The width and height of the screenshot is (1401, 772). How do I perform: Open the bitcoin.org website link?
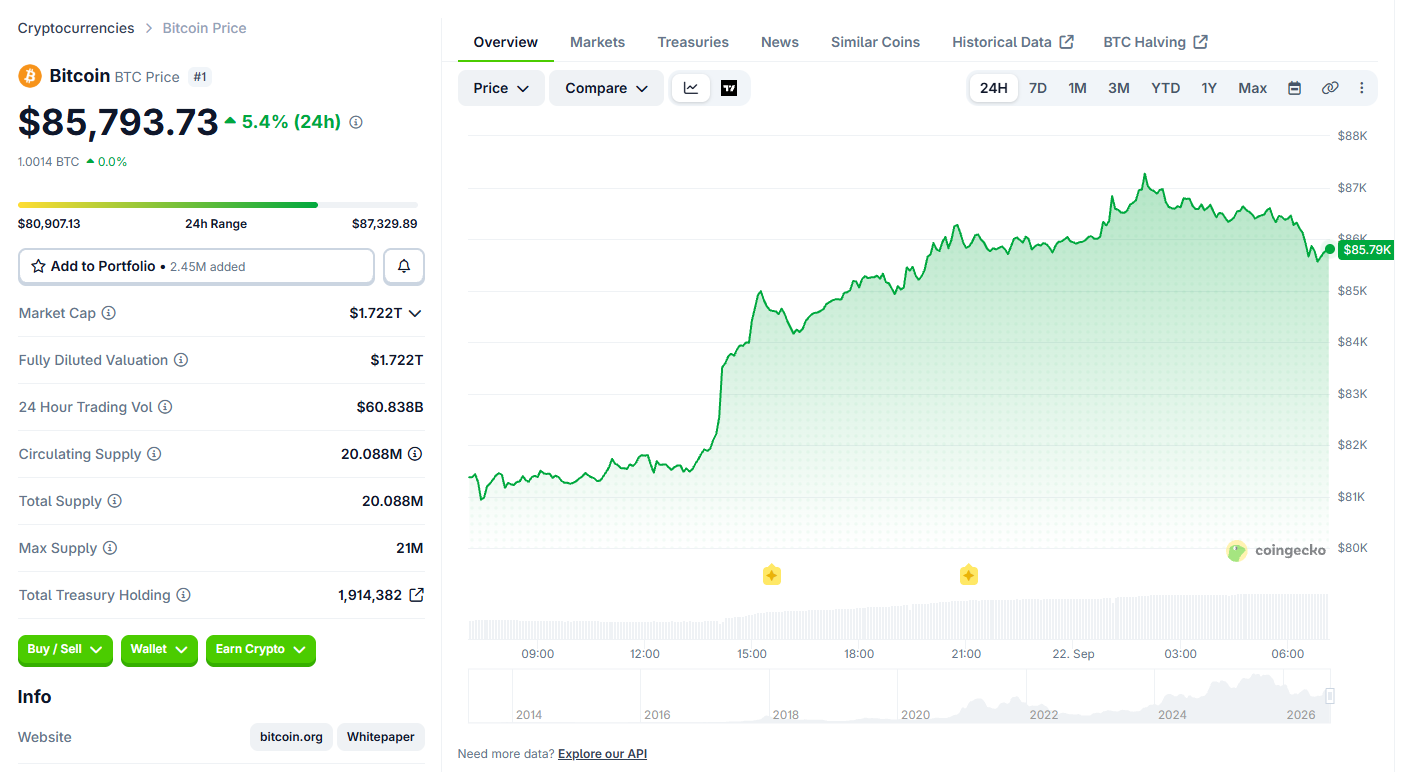(x=291, y=737)
